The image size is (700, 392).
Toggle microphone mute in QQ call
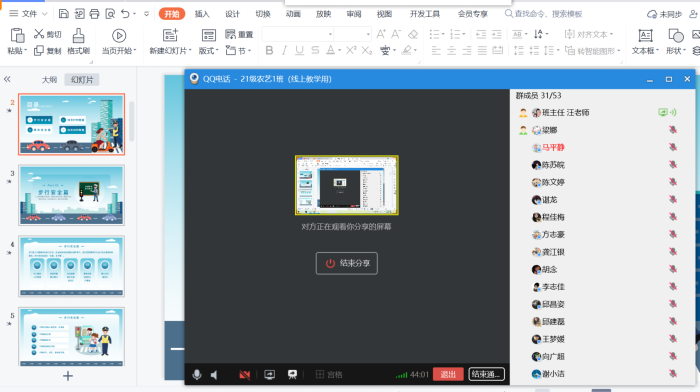(197, 375)
